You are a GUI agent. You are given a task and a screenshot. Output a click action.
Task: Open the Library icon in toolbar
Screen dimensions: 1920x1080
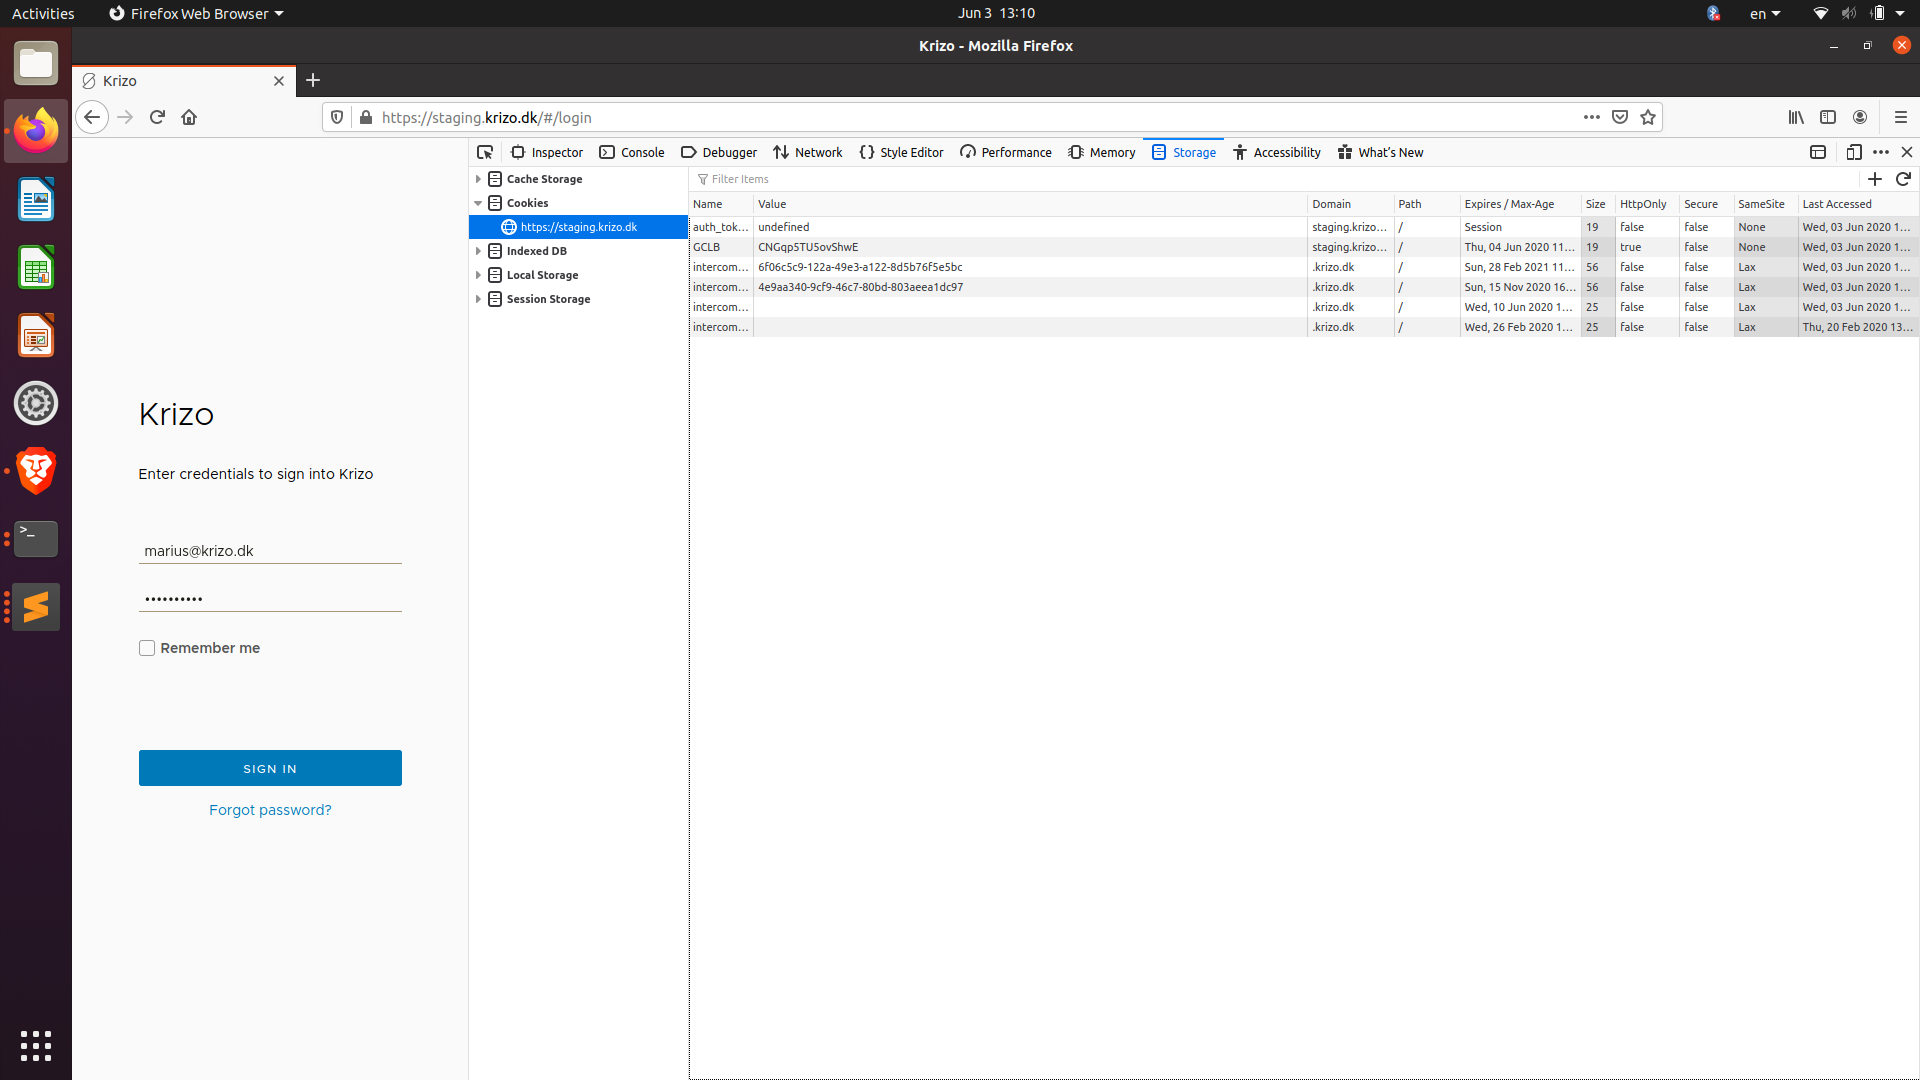[1796, 117]
